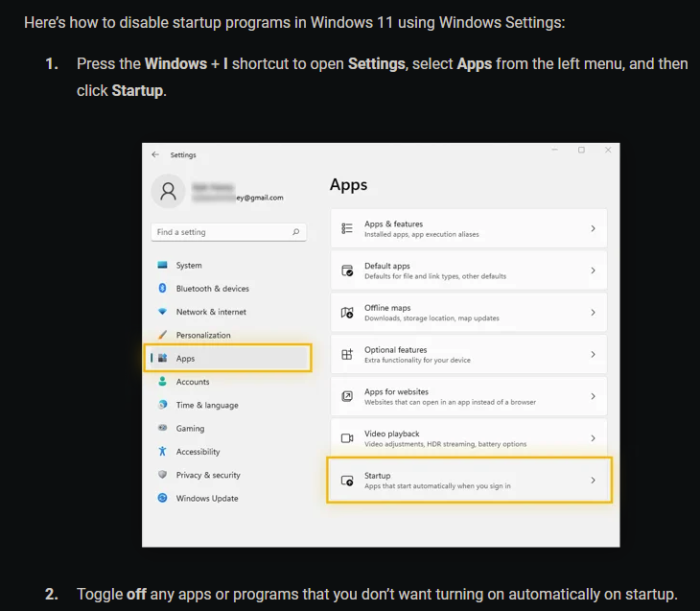Open Gaming settings section

click(229, 428)
